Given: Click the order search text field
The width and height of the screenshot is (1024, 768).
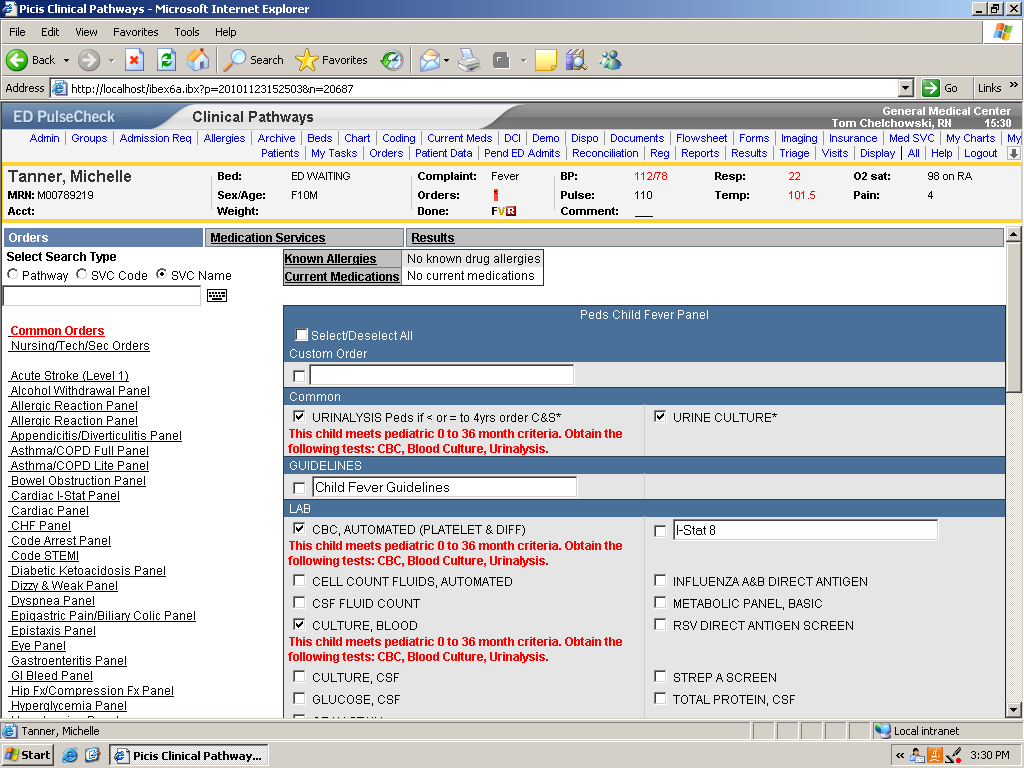Looking at the screenshot, I should tap(102, 296).
